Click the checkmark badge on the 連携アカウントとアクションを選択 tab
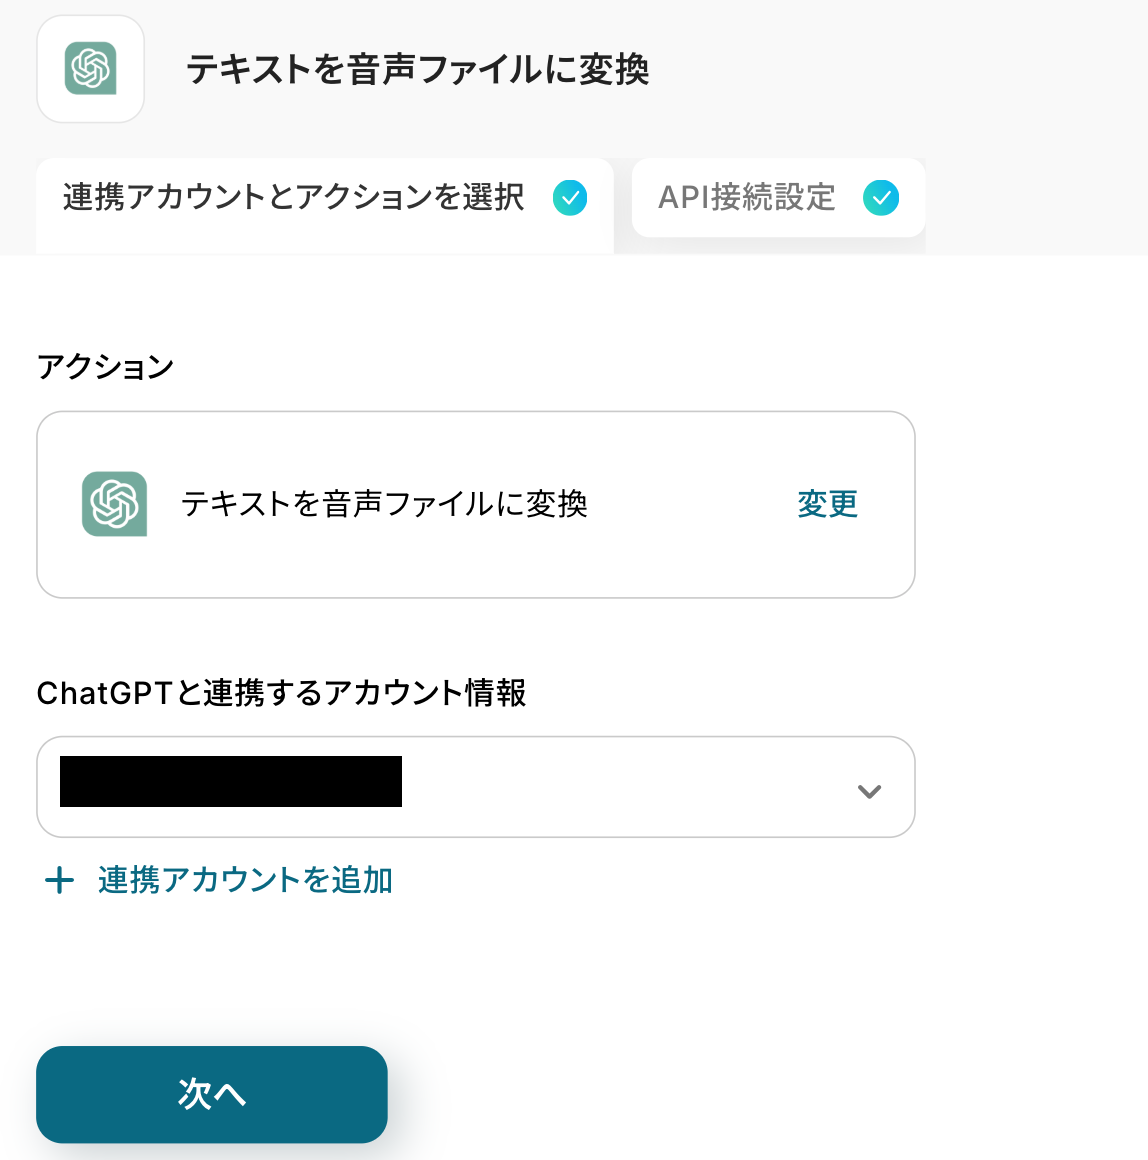The width and height of the screenshot is (1148, 1160). 570,198
